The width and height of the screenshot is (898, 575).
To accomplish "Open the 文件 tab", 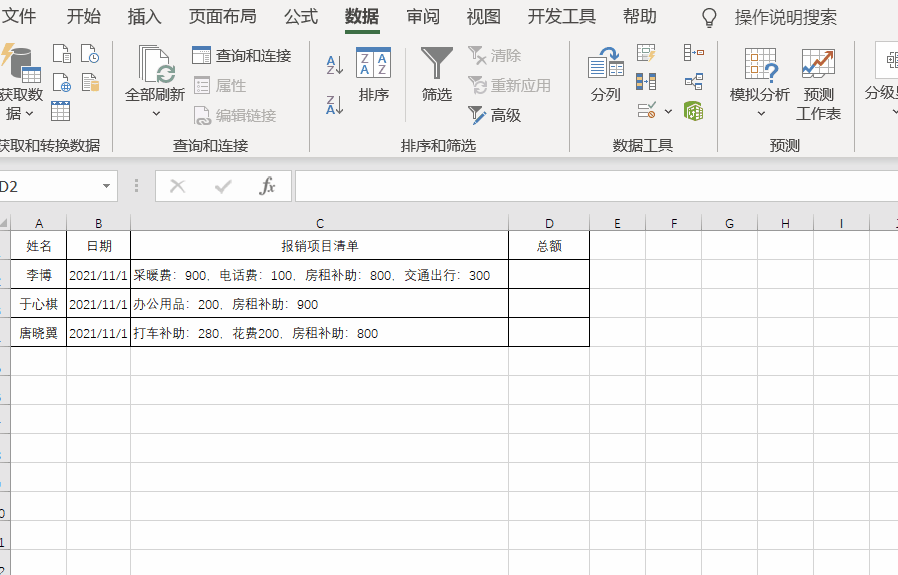I will coord(19,17).
